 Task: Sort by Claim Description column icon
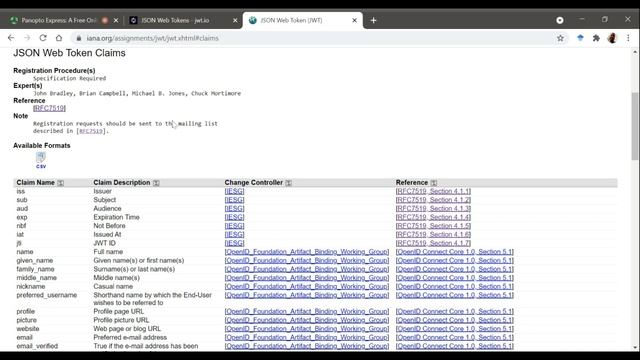[156, 183]
